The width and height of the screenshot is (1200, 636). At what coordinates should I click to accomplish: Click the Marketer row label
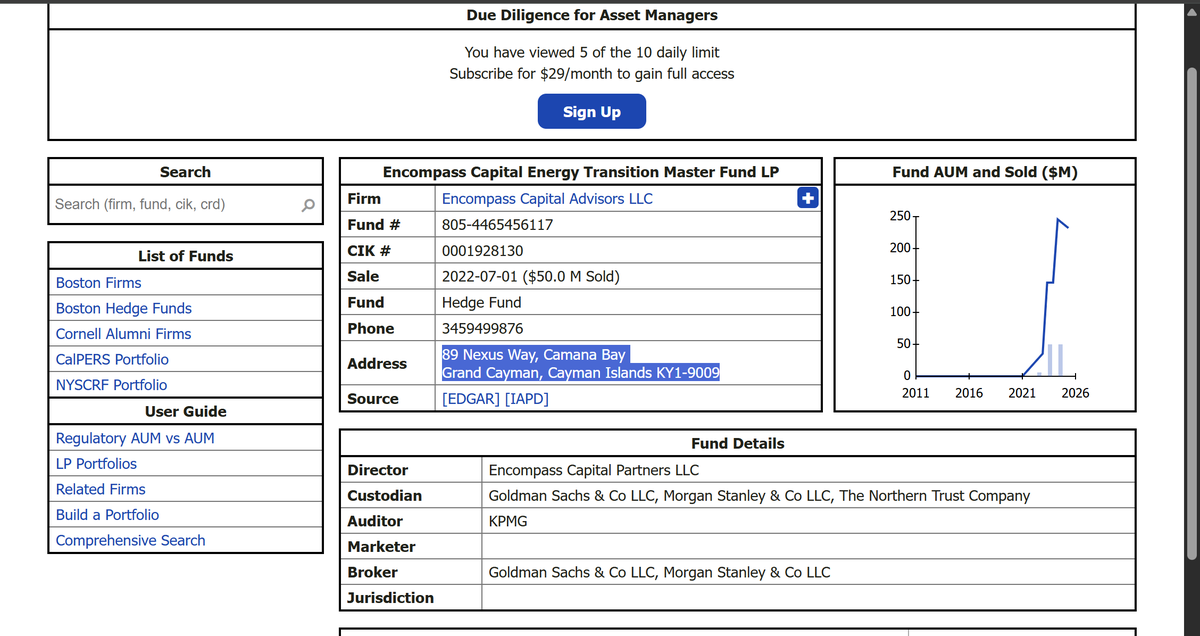381,546
